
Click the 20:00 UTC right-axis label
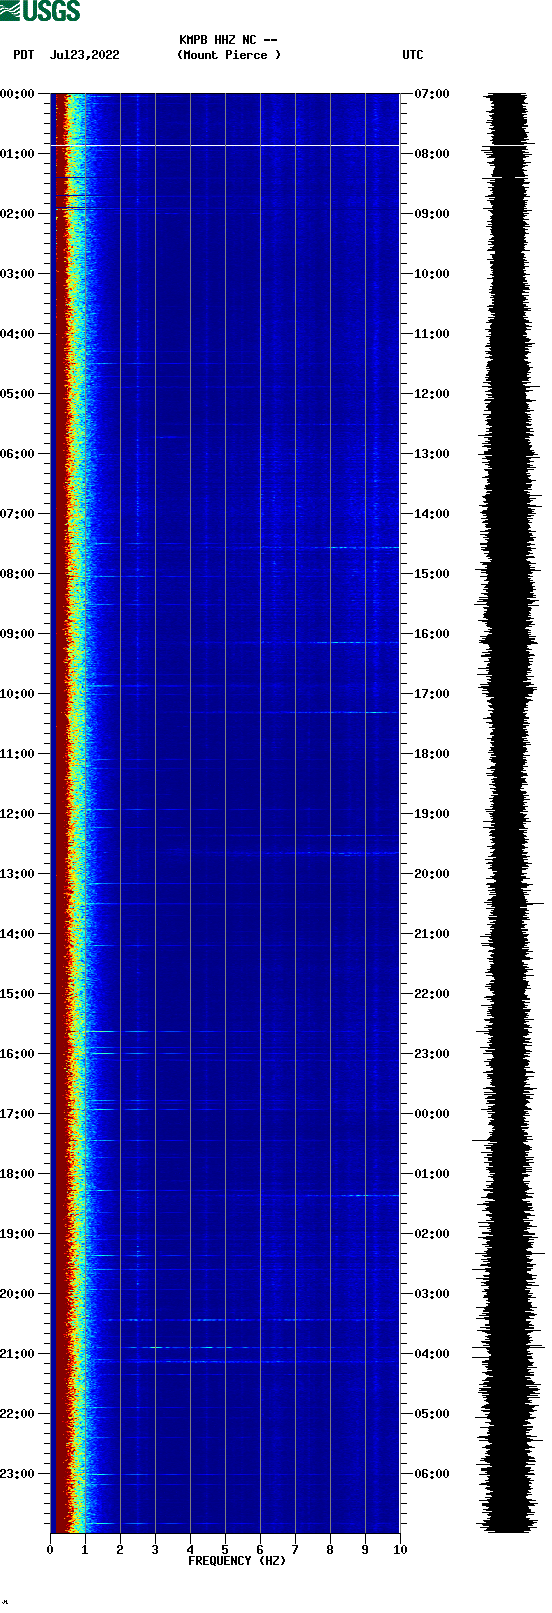(432, 874)
